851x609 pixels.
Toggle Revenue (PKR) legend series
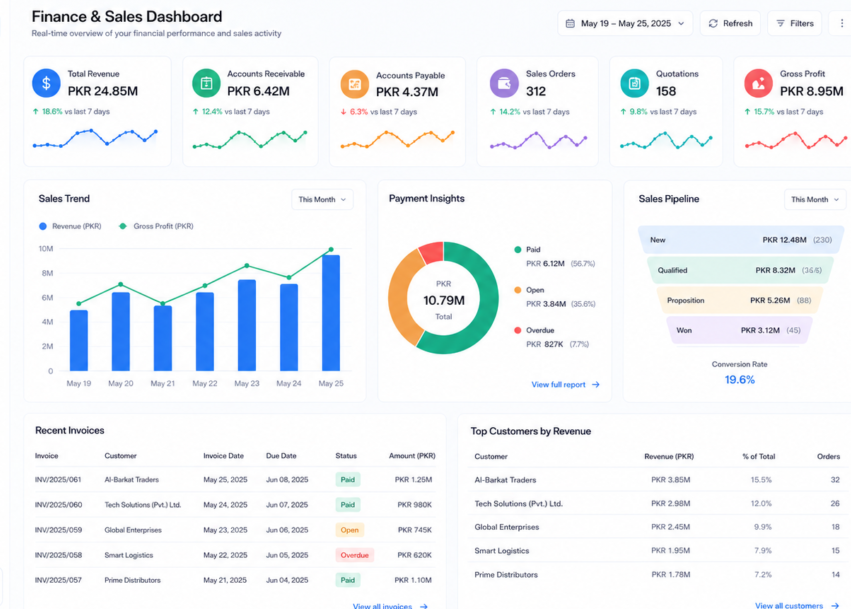point(70,226)
